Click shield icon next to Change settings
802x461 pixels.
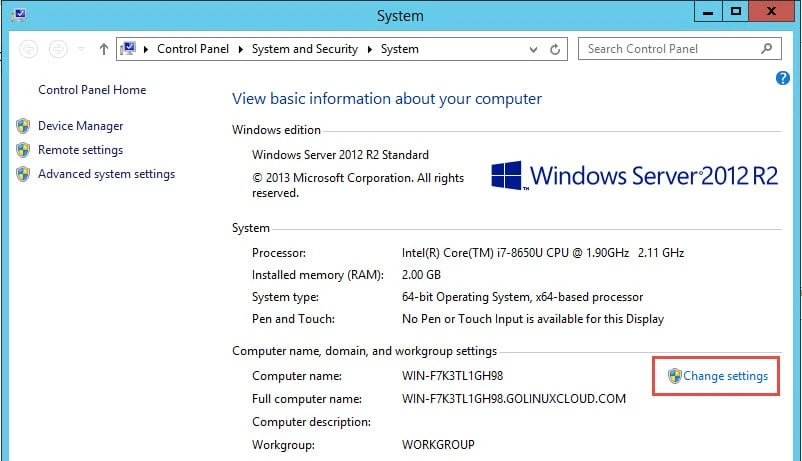pyautogui.click(x=675, y=376)
